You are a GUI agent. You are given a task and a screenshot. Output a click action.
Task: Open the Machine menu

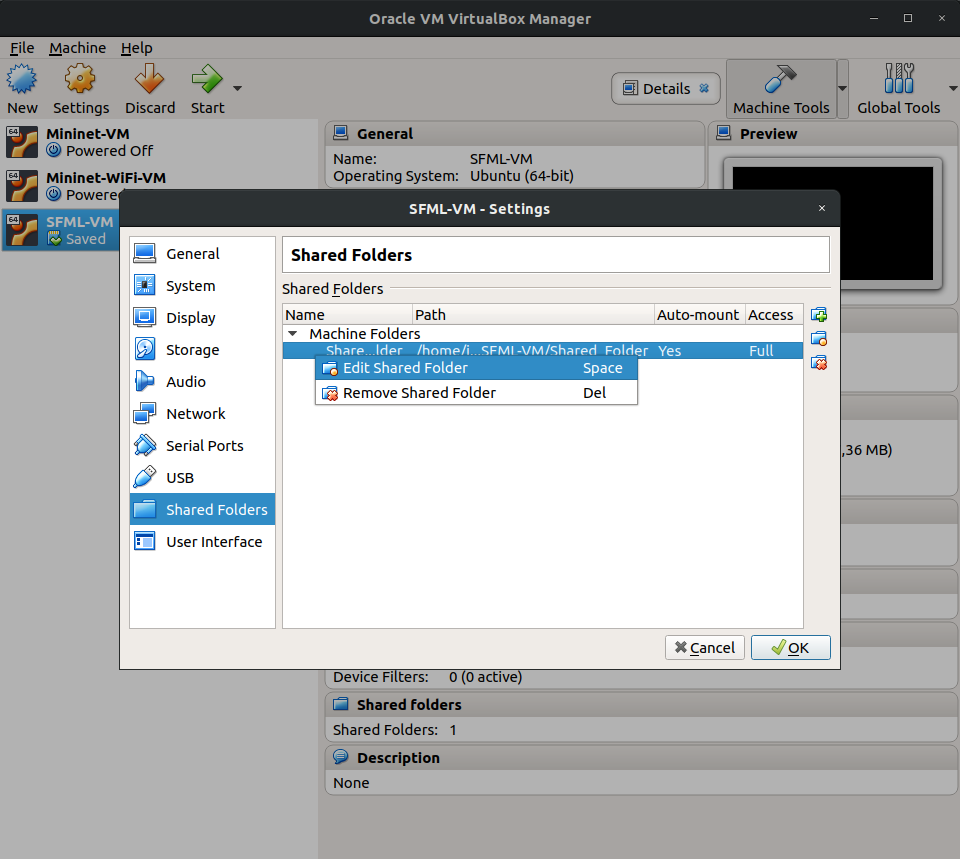click(77, 48)
